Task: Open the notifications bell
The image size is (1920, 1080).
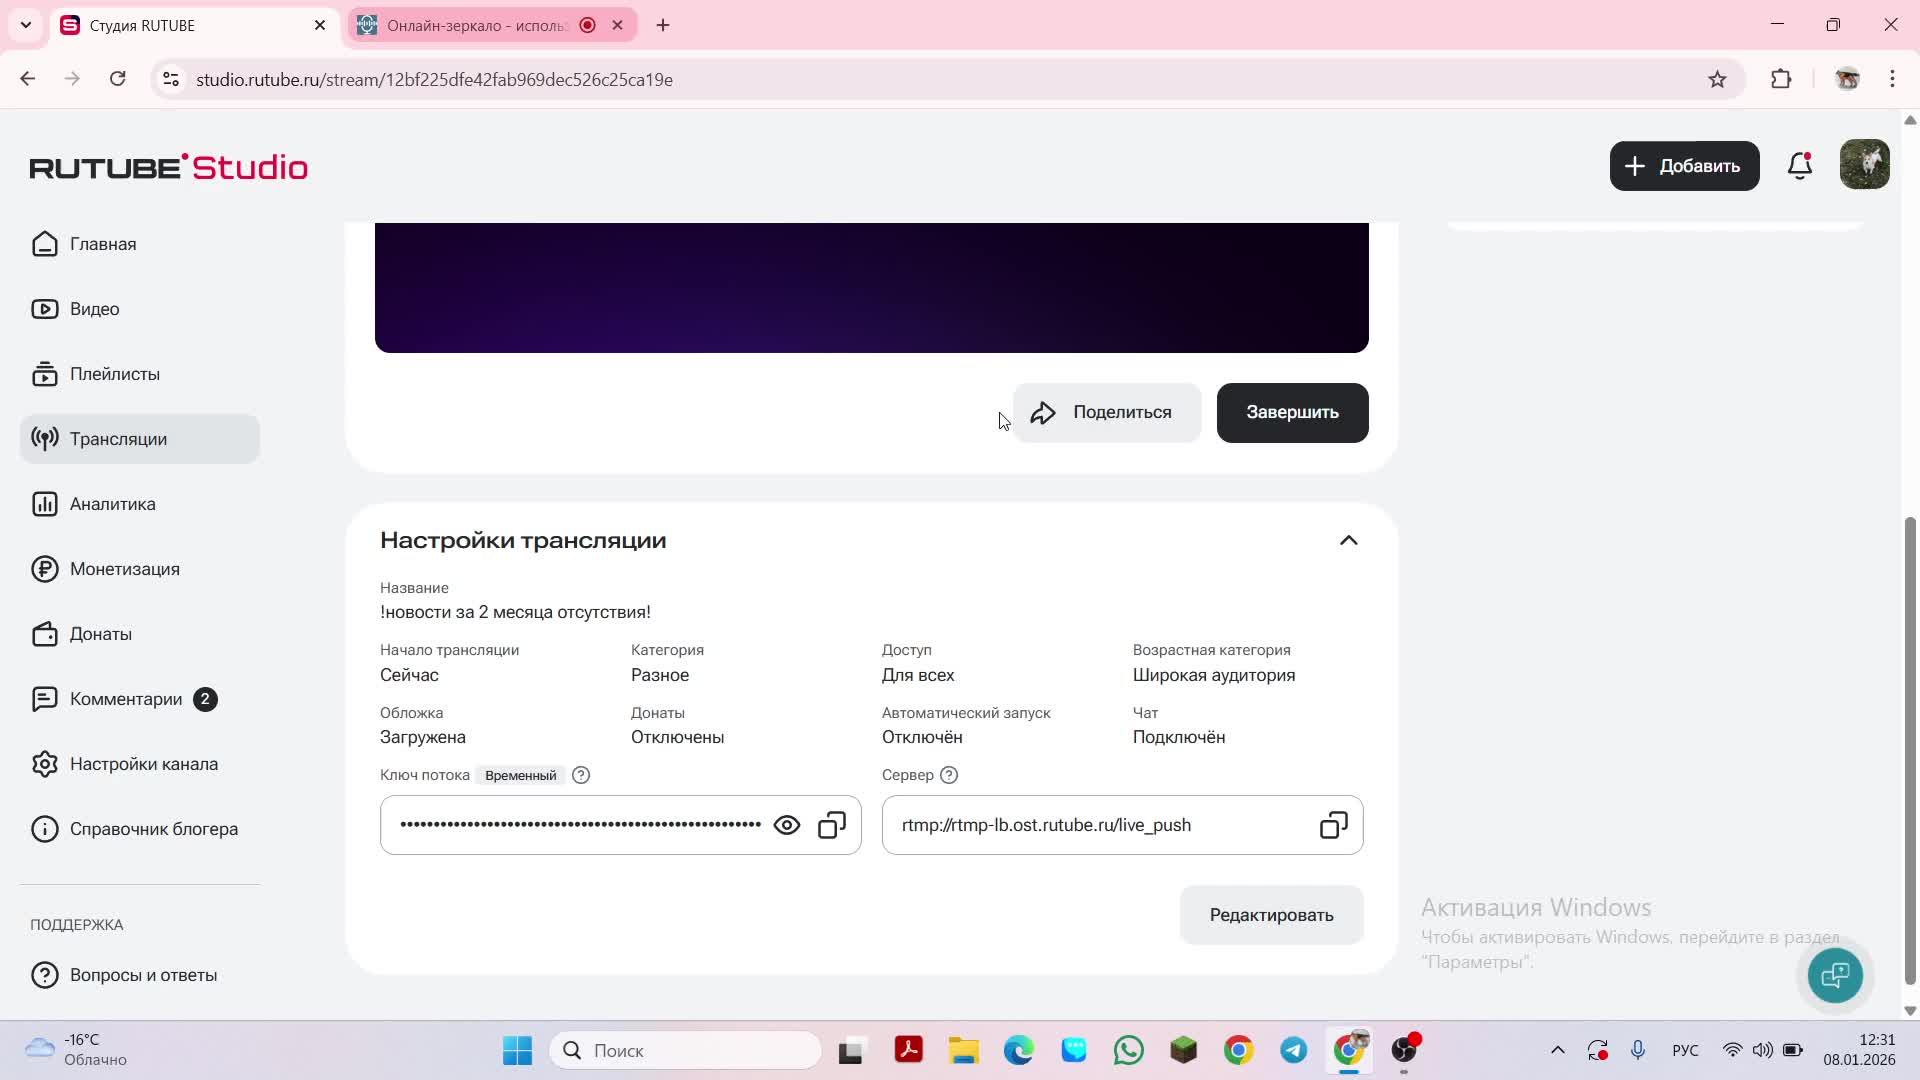Action: (x=1799, y=166)
